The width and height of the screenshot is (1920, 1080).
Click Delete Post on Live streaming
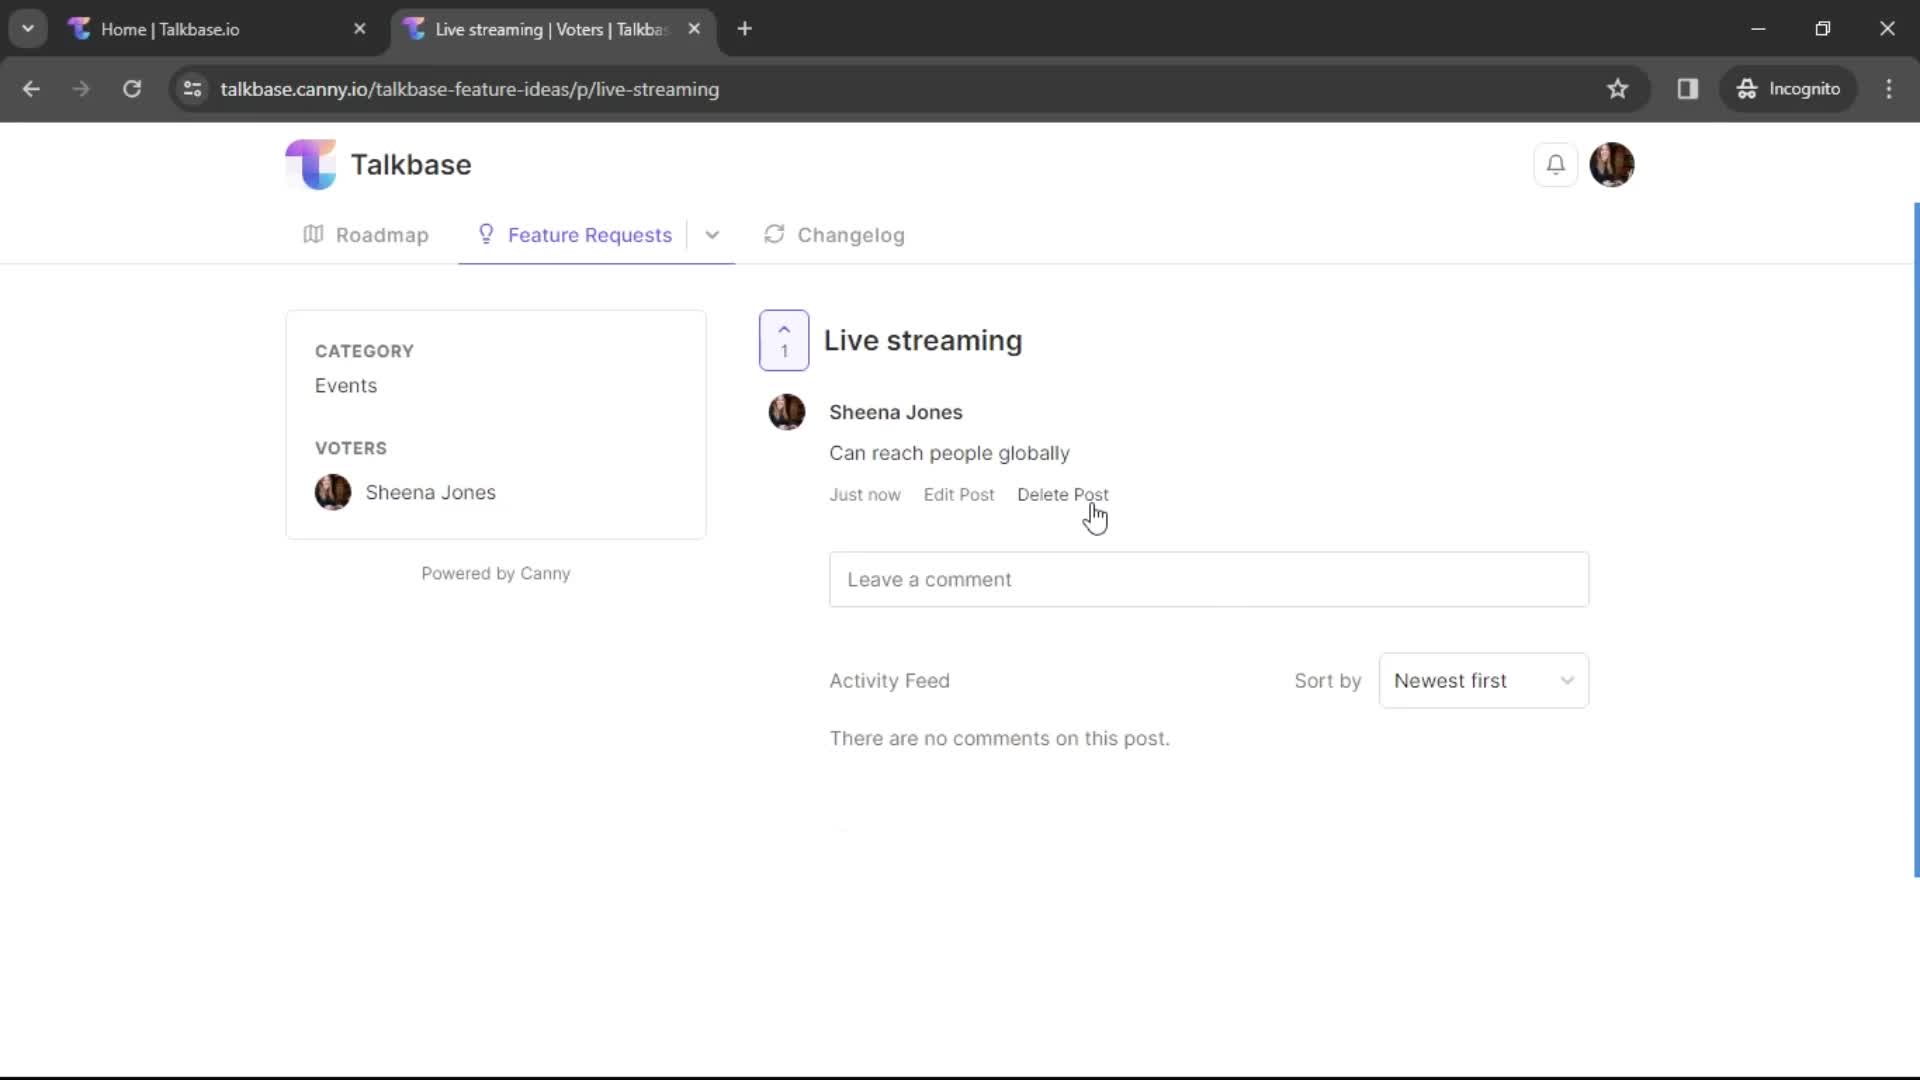pyautogui.click(x=1063, y=493)
